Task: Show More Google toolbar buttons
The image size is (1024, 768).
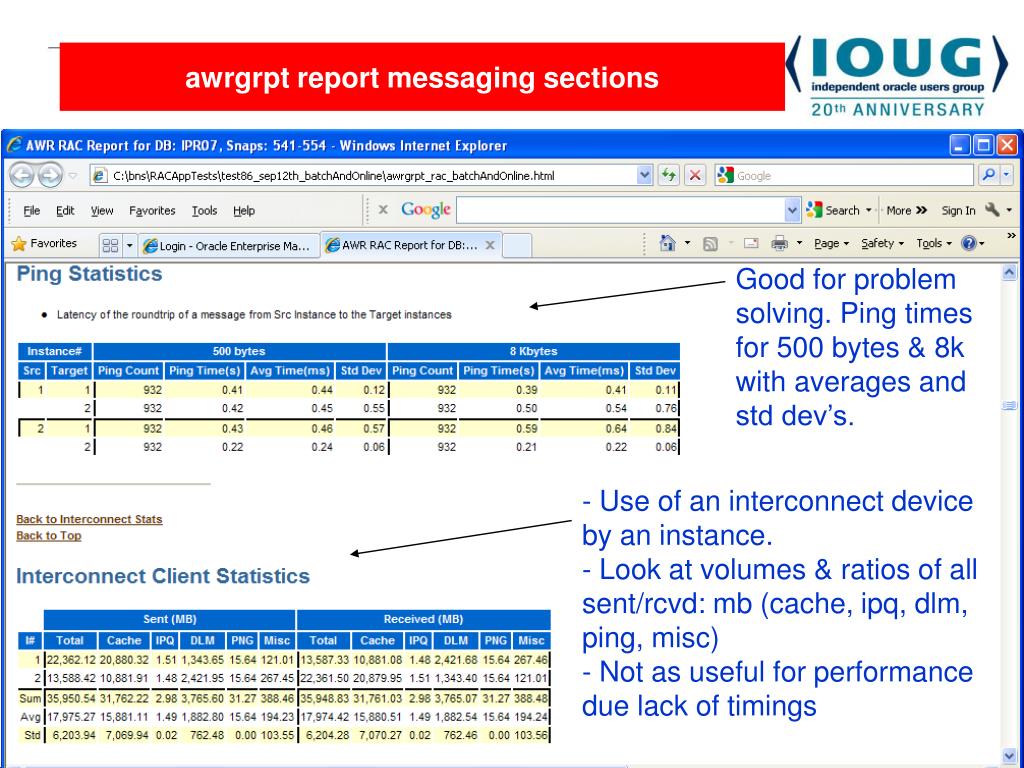Action: (x=907, y=210)
